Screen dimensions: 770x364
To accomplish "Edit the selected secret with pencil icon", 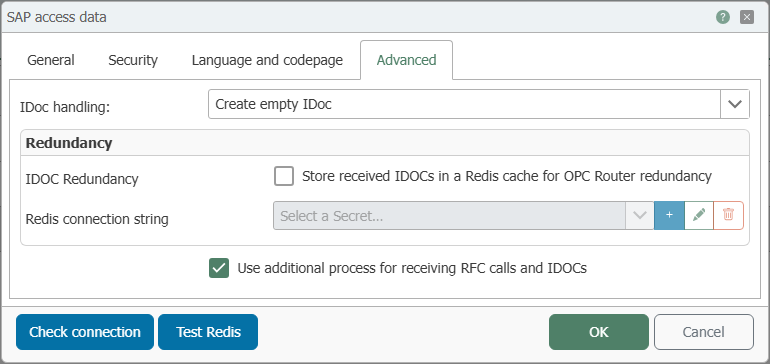I will 699,215.
